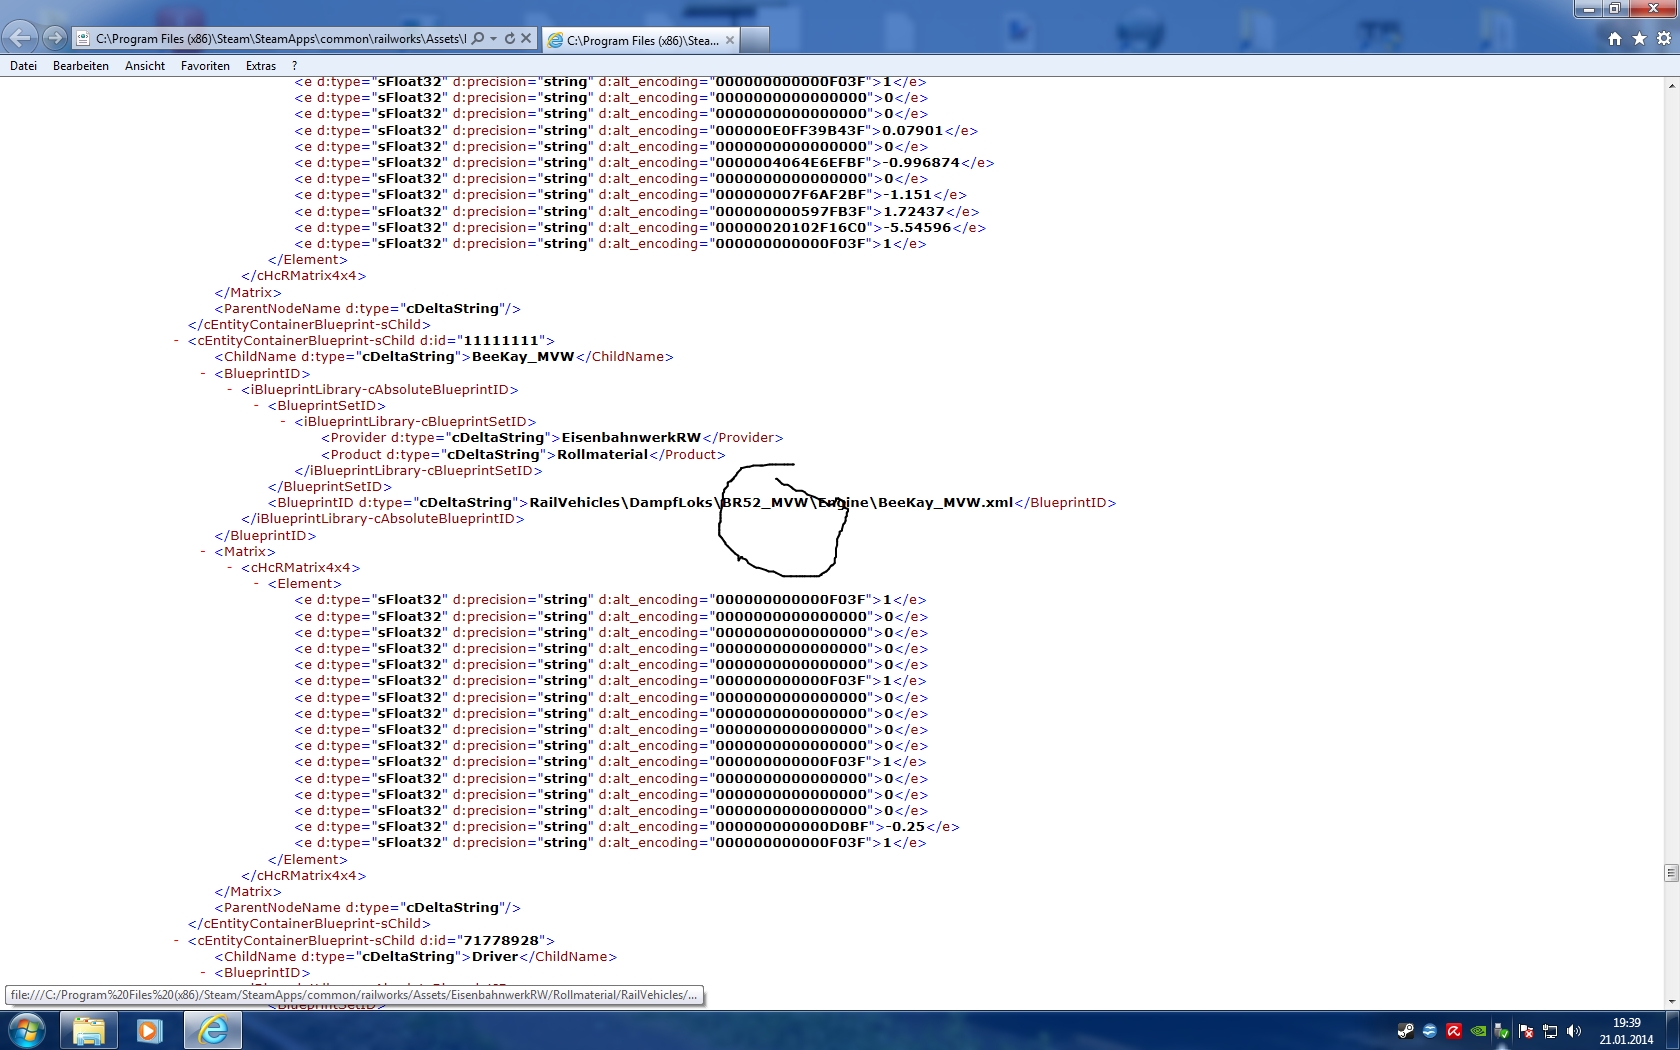The height and width of the screenshot is (1050, 1680).
Task: Collapse the cEntityContainerBlueprint-sChild 71778928 node
Action: tap(177, 941)
